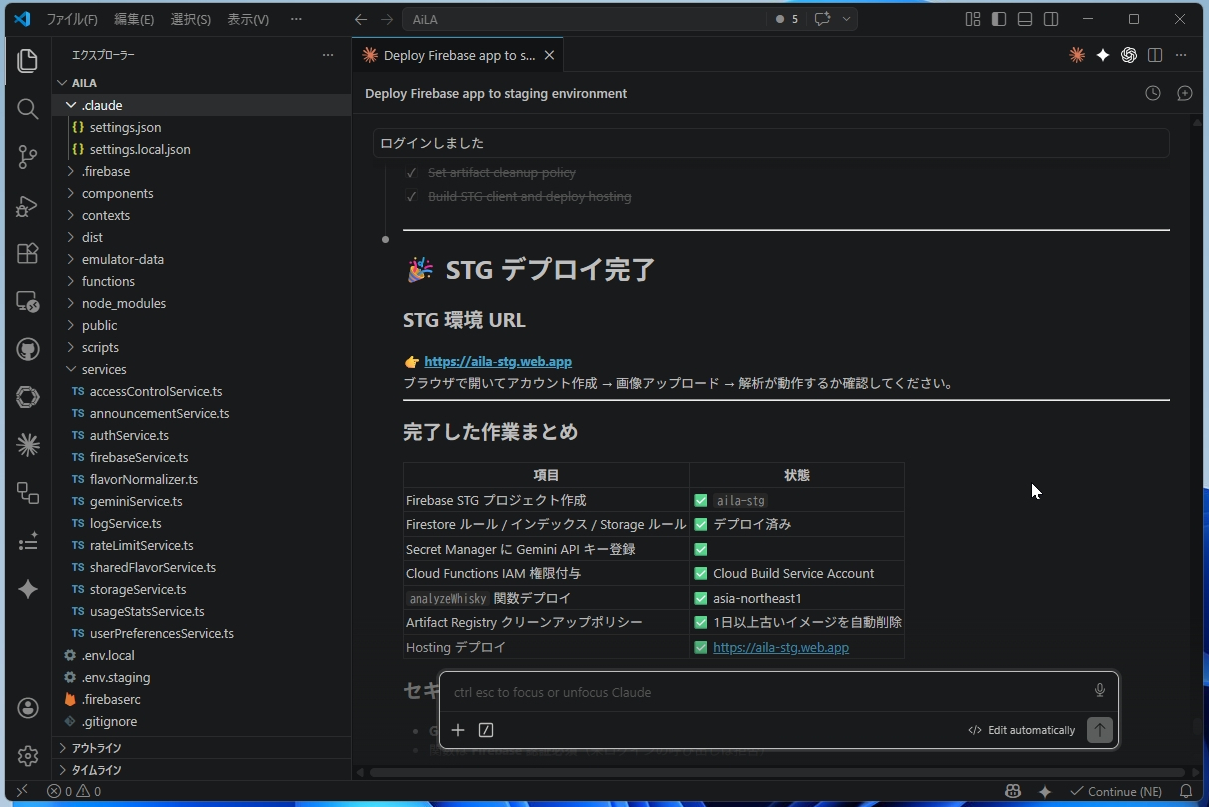
Task: Open the Gemini sparkle icon in activity bar
Action: (x=27, y=589)
